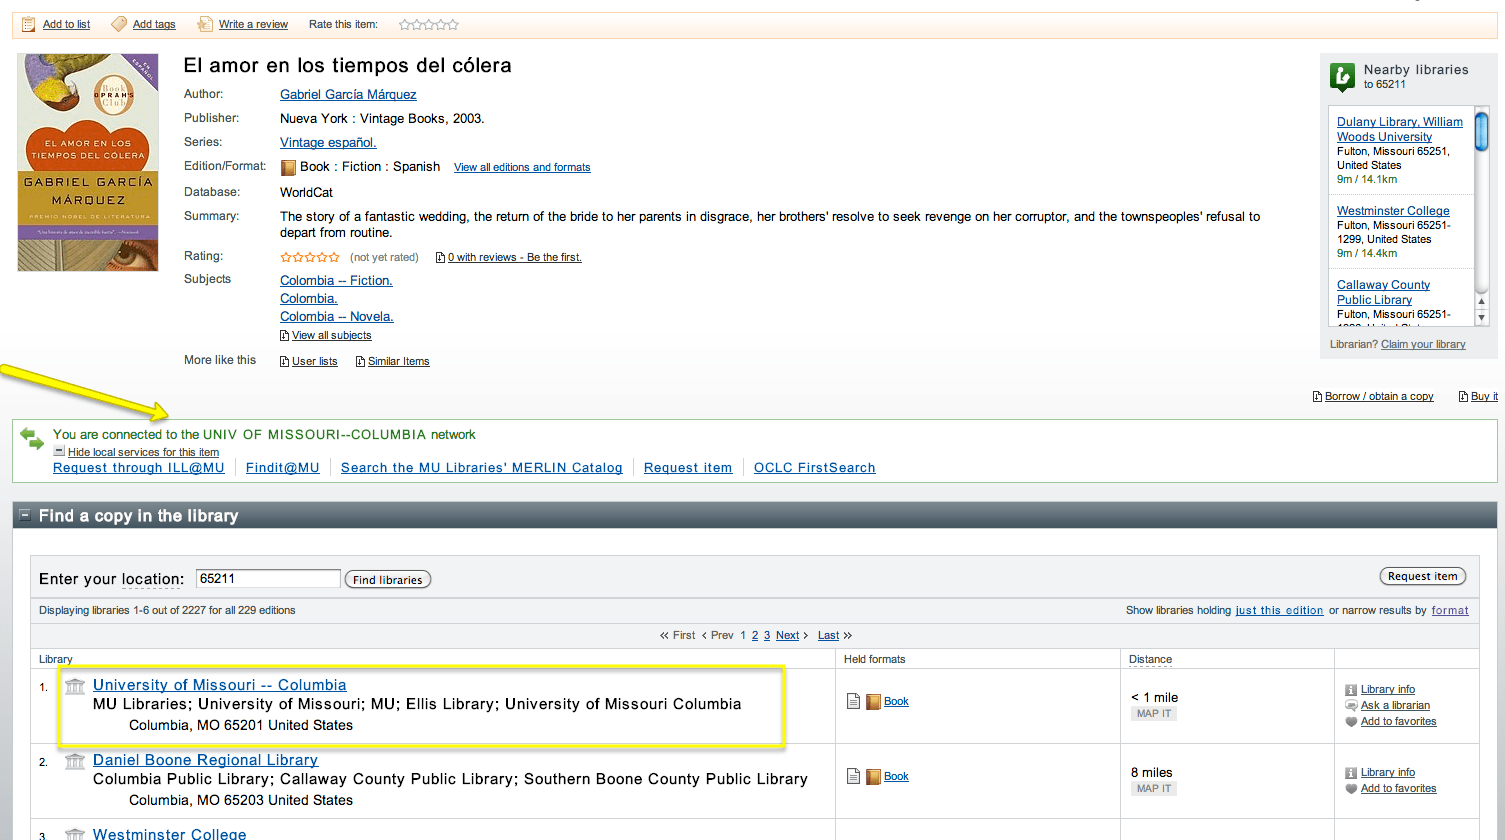This screenshot has height=840, width=1505.
Task: Click the building icon for Daniel Boone Regional Library
Action: 75,761
